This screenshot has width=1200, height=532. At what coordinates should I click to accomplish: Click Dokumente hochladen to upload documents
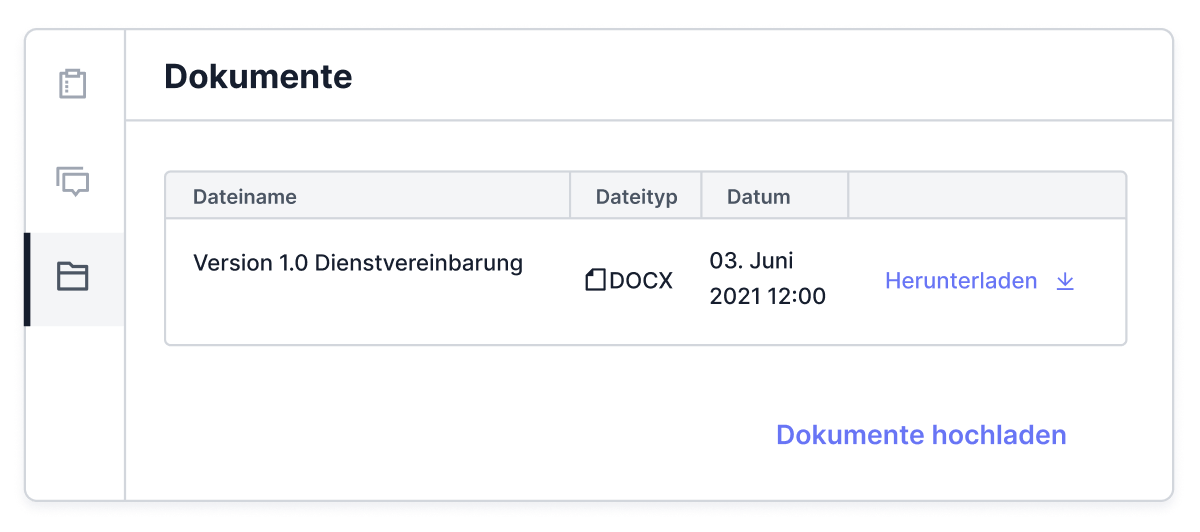click(921, 435)
